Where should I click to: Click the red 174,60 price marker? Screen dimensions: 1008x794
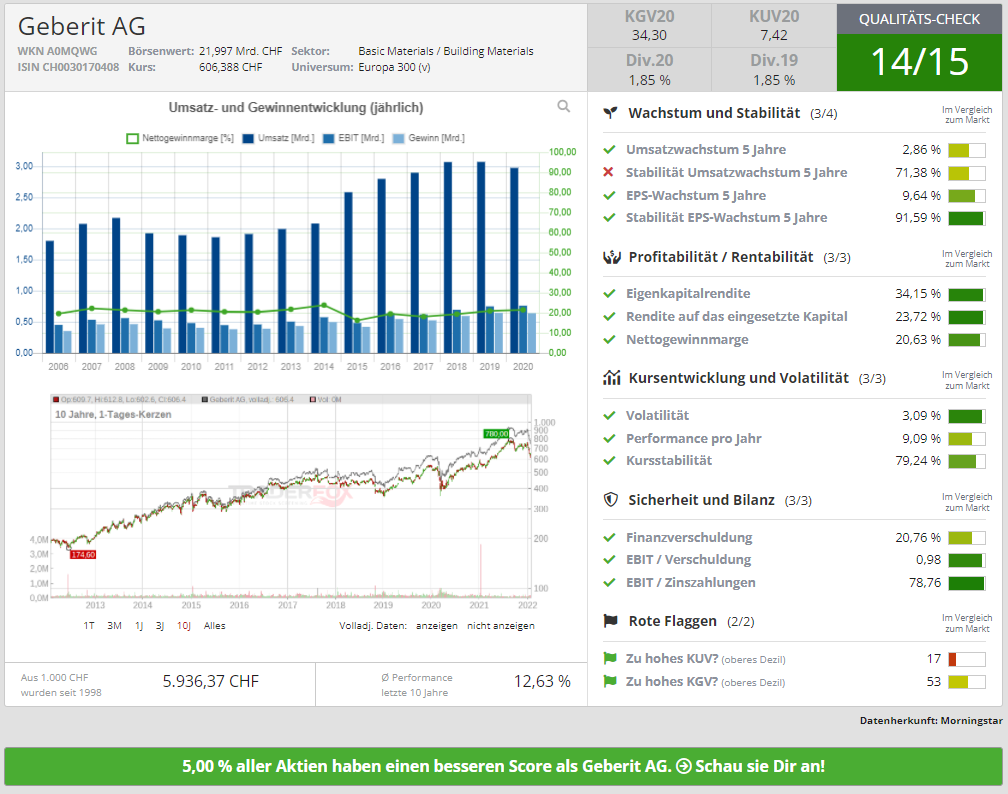coord(83,554)
